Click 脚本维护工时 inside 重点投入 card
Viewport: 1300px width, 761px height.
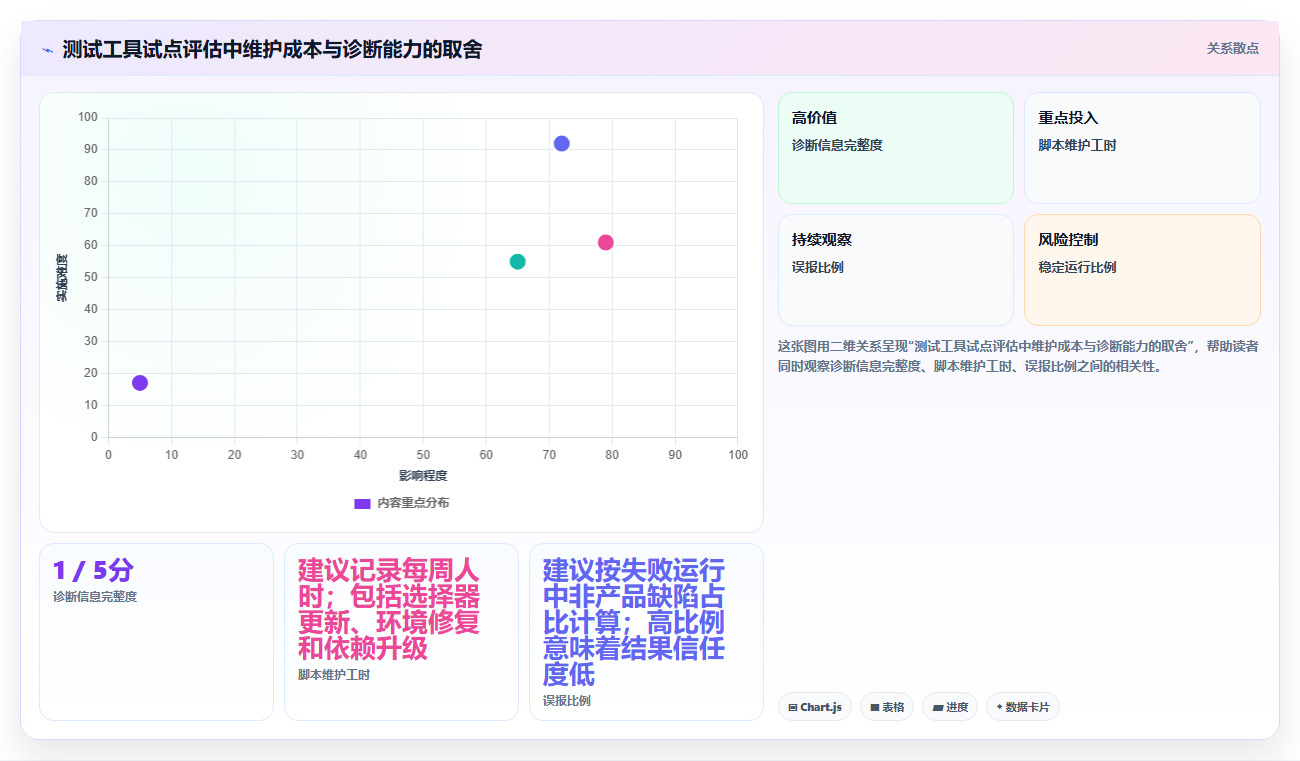tap(1077, 145)
